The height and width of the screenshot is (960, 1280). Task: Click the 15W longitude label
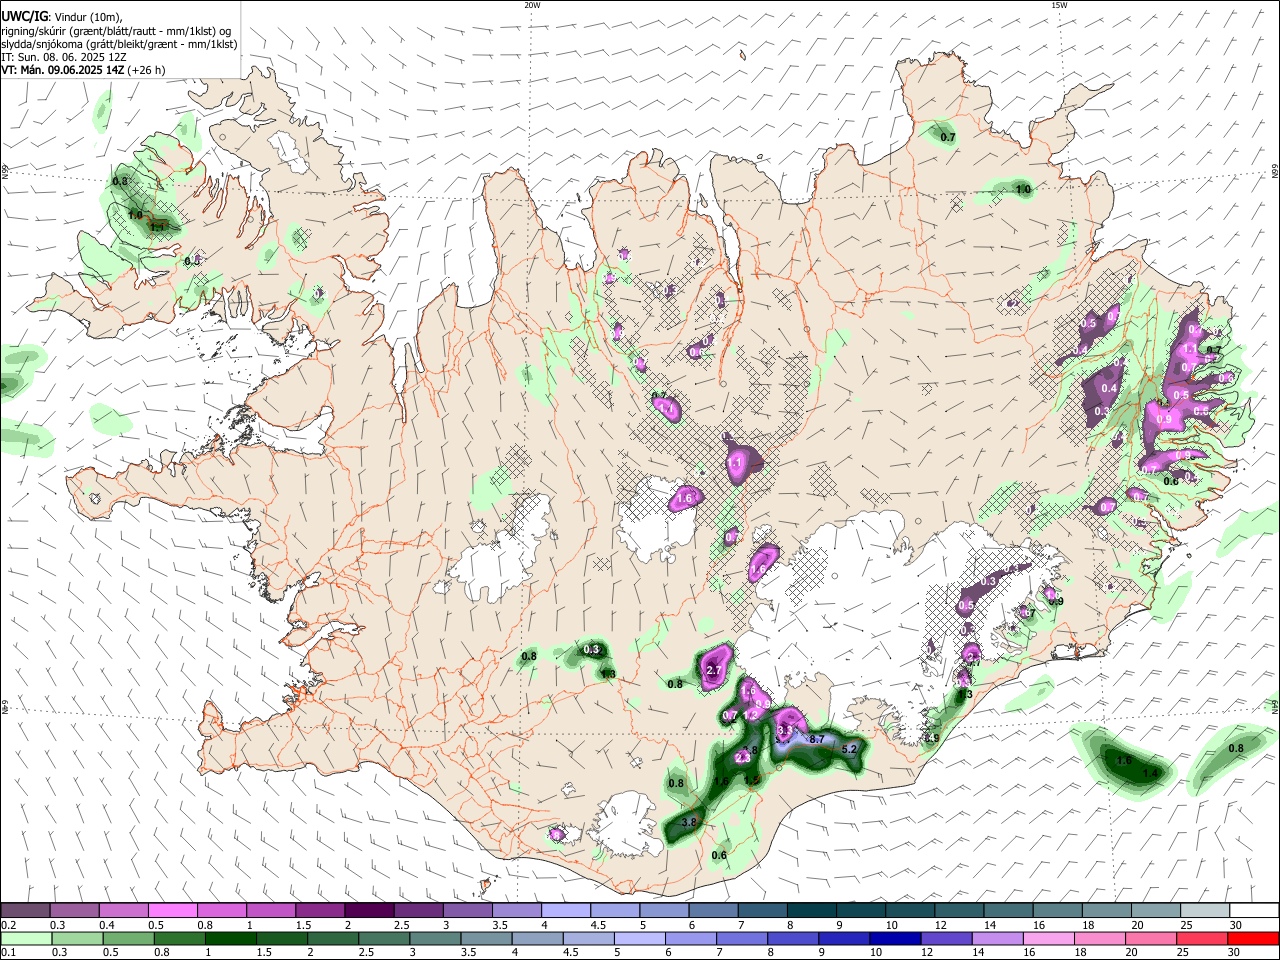1059,5
